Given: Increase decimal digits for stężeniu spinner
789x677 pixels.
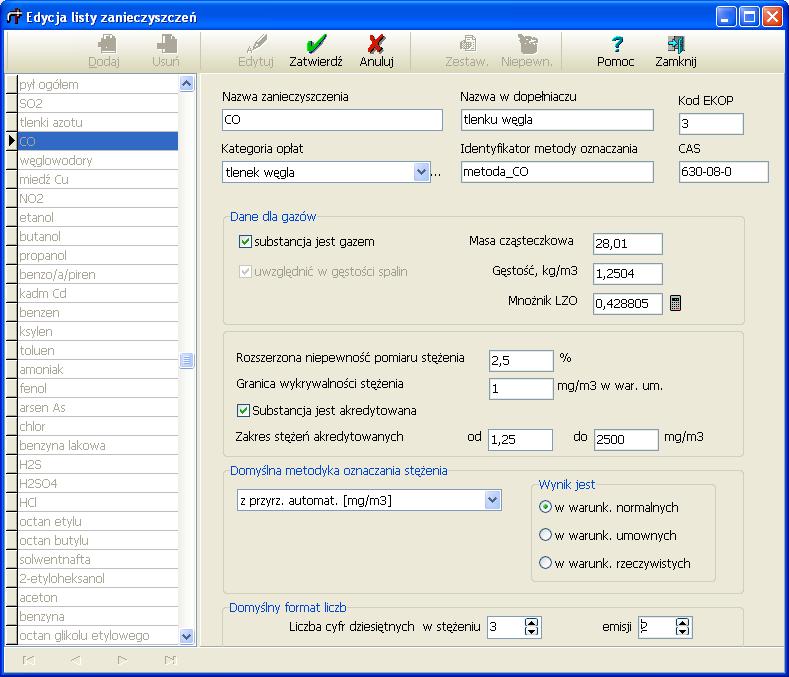Looking at the screenshot, I should [x=531, y=623].
